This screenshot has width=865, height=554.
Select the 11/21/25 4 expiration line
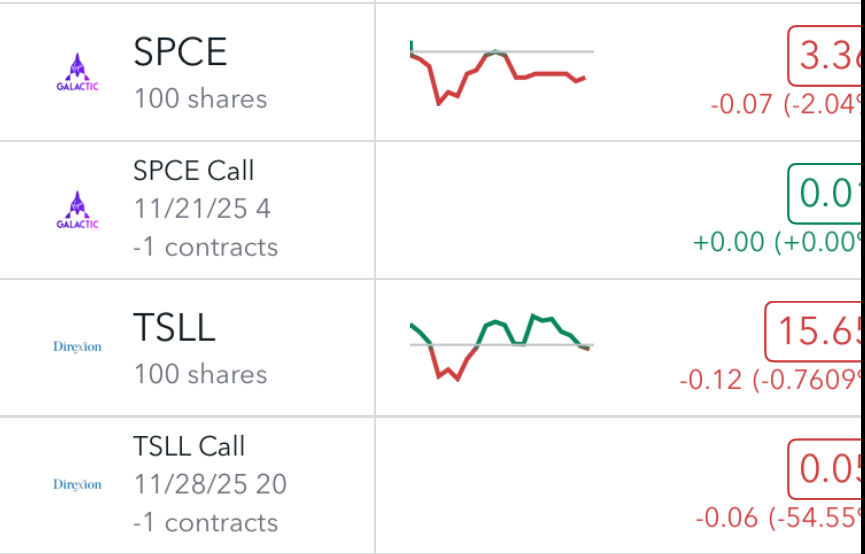202,209
